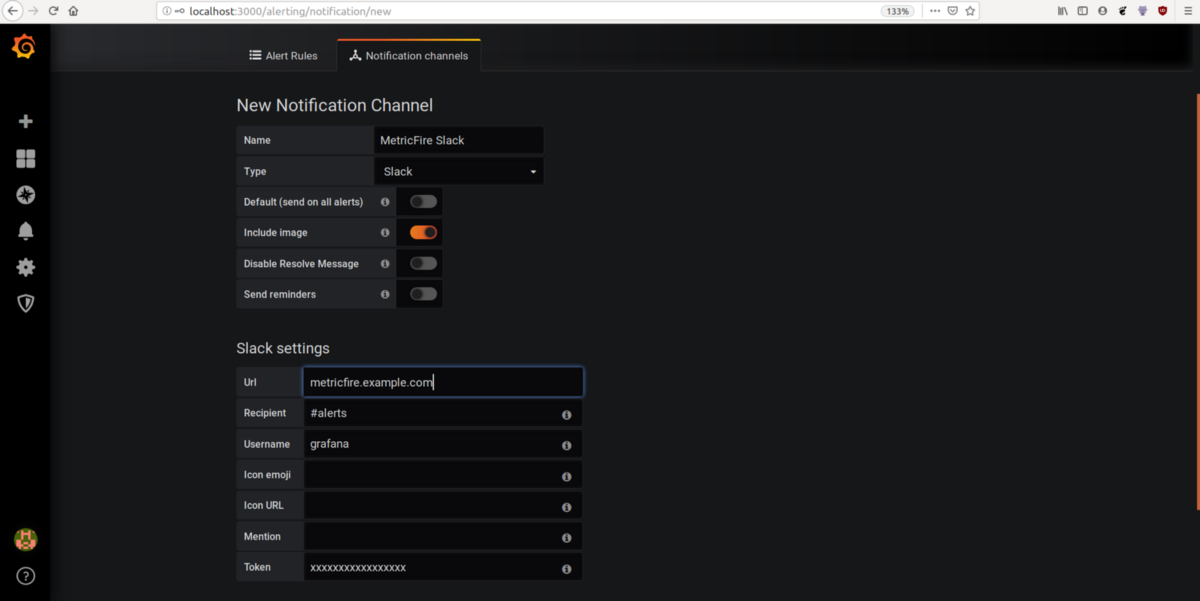The width and height of the screenshot is (1200, 601).
Task: Open the Help question mark icon
Action: pyautogui.click(x=26, y=576)
